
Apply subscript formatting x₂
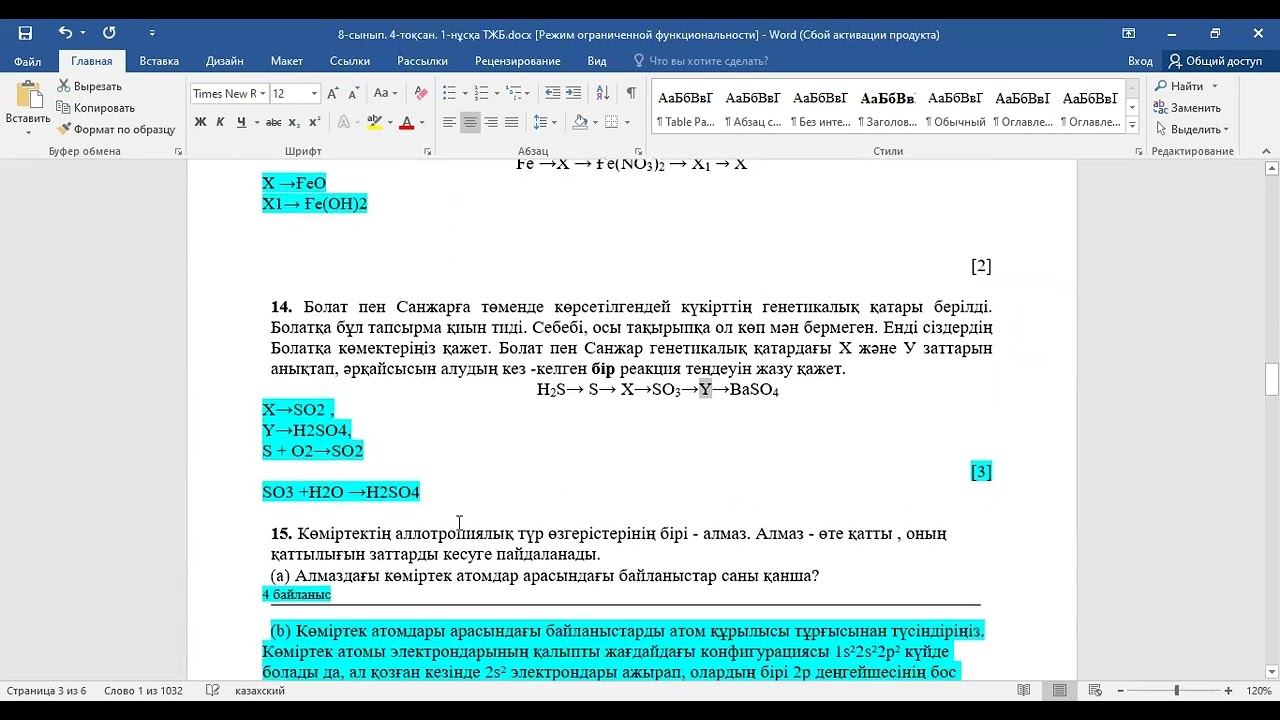pyautogui.click(x=294, y=122)
